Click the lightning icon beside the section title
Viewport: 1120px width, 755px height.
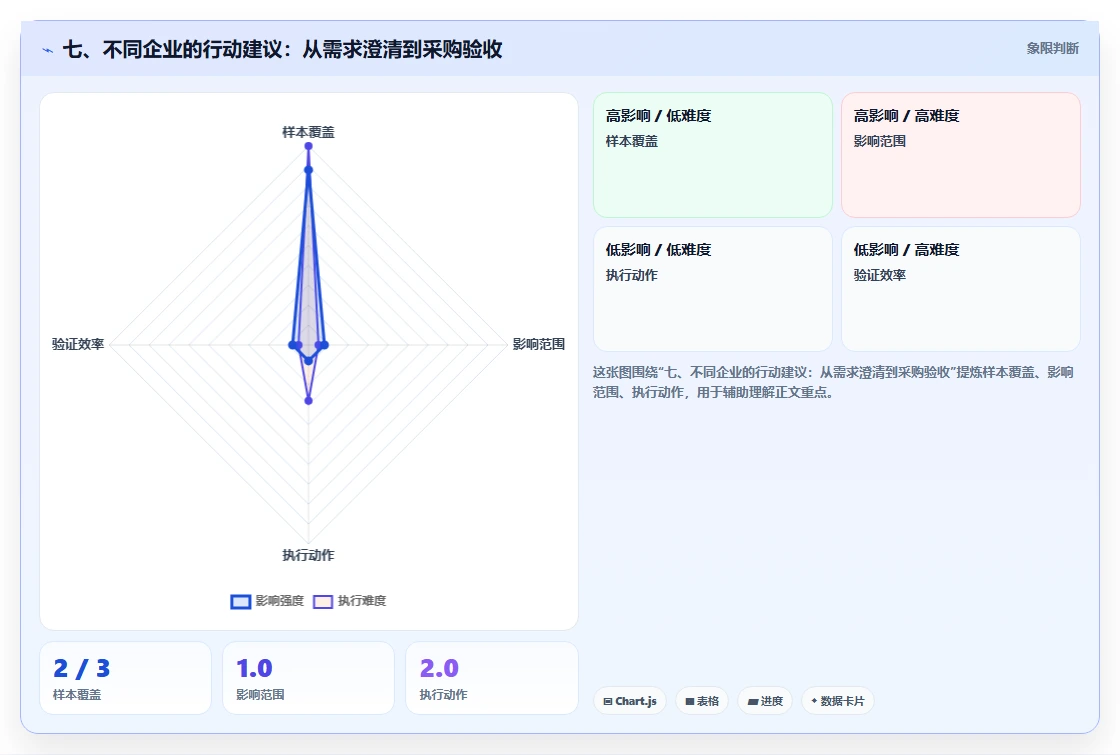pos(48,50)
